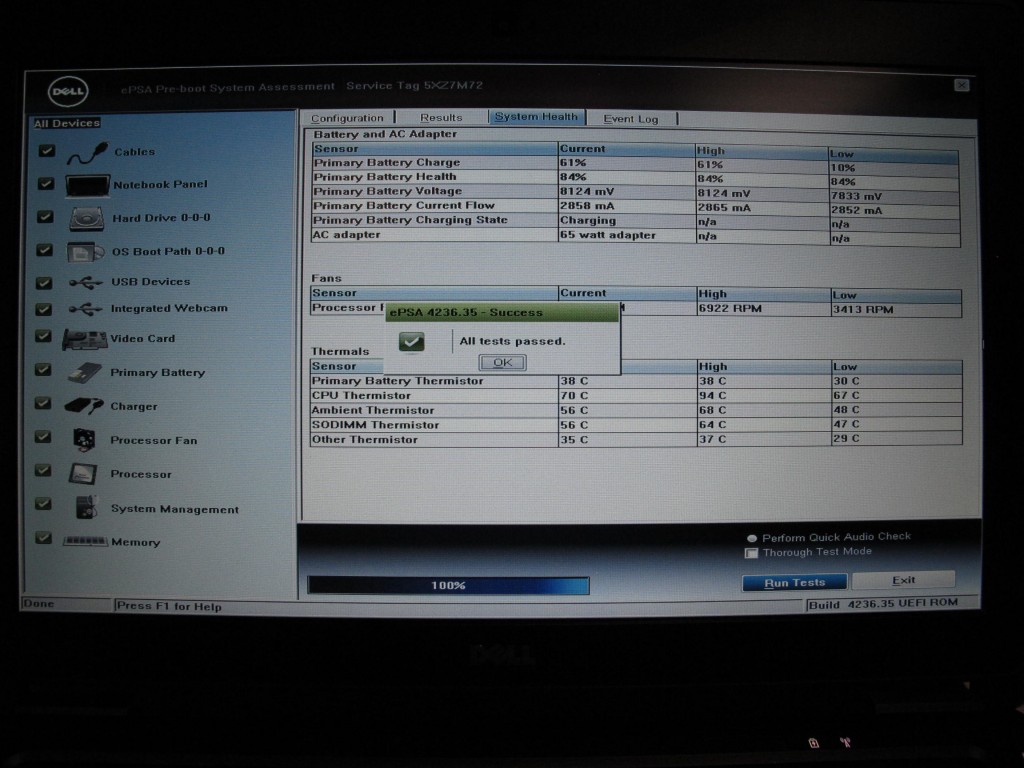
Task: Click the Memory module icon
Action: pyautogui.click(x=85, y=541)
